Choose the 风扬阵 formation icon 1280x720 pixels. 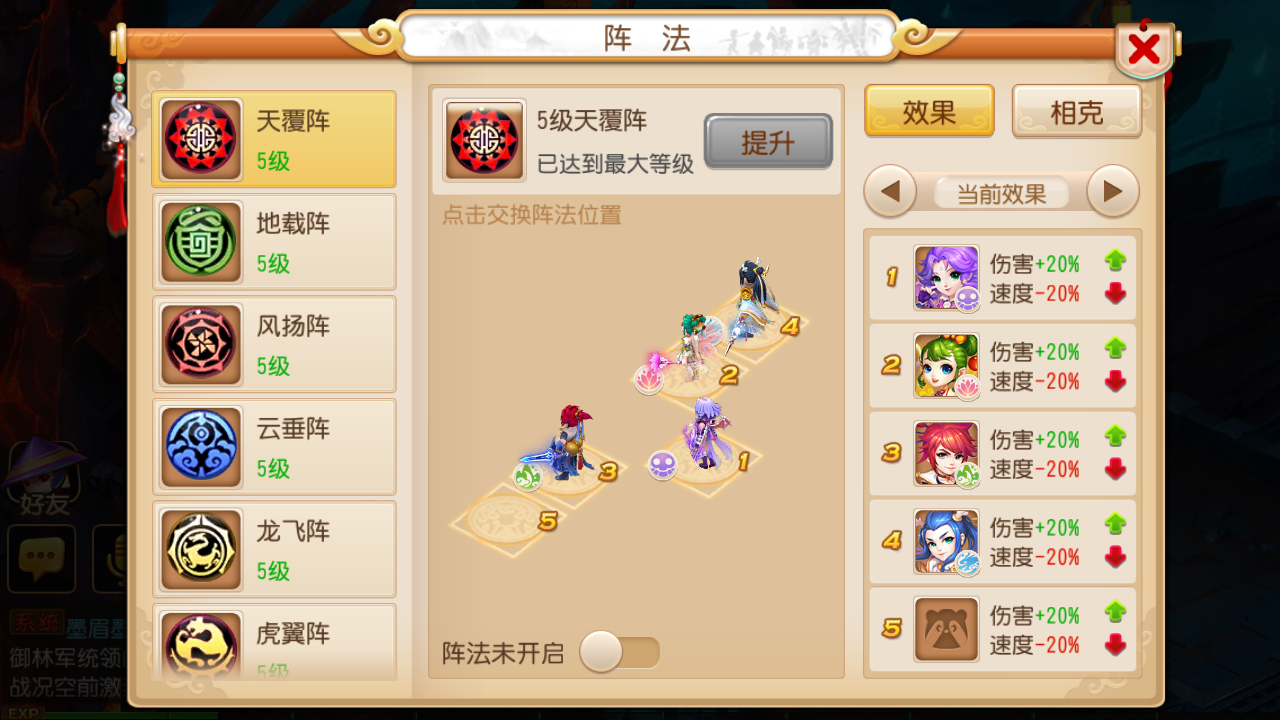click(x=201, y=345)
